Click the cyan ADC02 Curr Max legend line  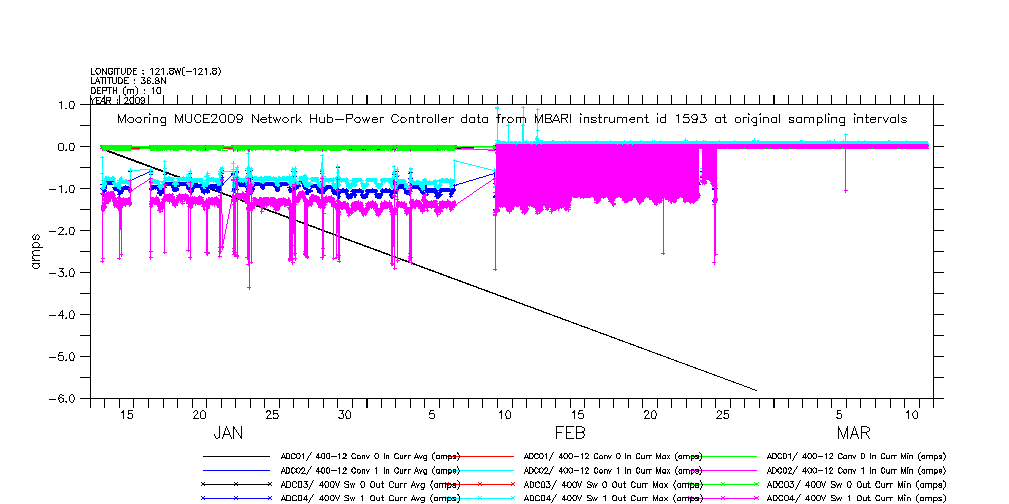pos(478,470)
